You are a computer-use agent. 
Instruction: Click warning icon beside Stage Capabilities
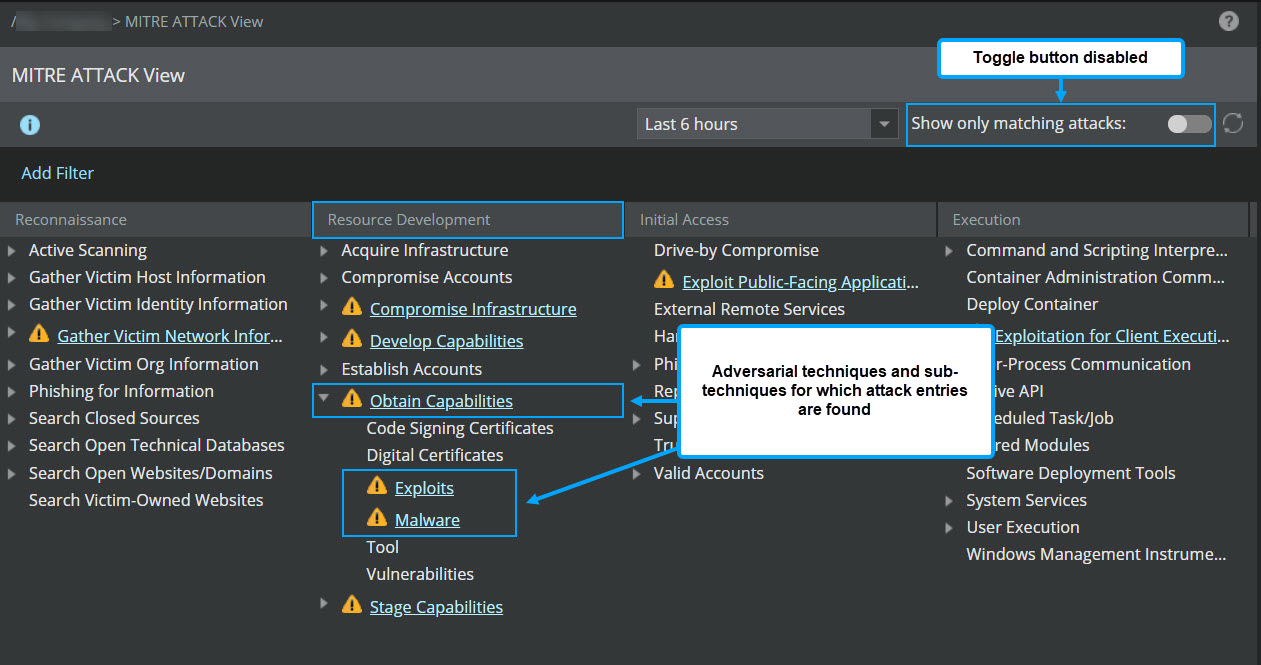(x=352, y=604)
